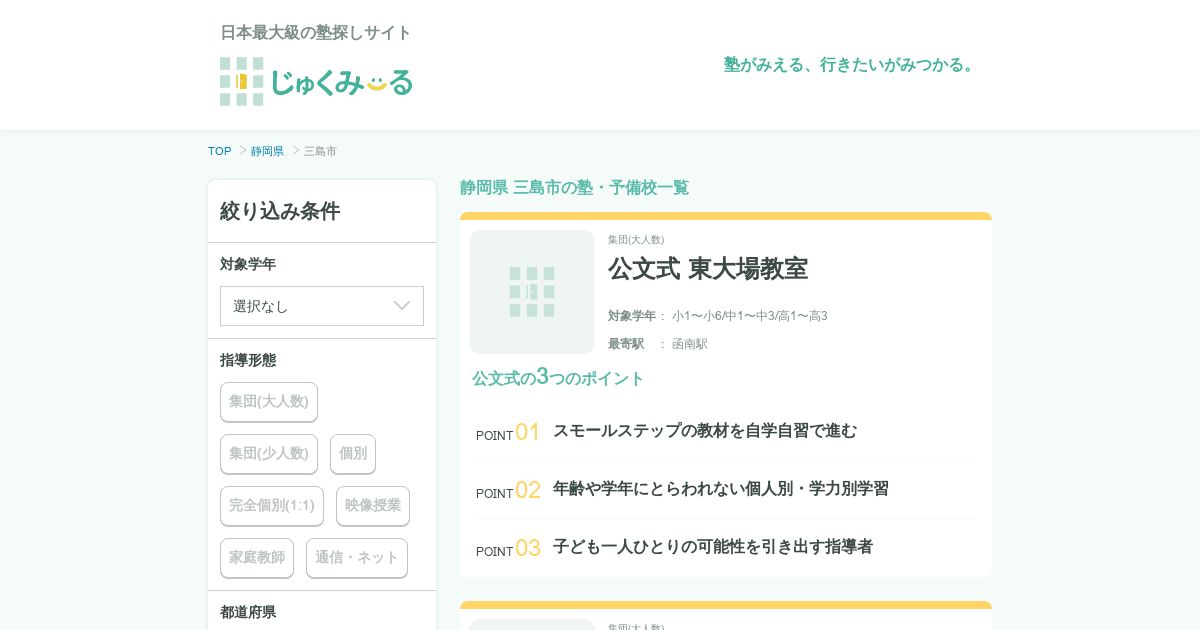
Task: Enable the 映像授業 filter
Action: [x=373, y=506]
